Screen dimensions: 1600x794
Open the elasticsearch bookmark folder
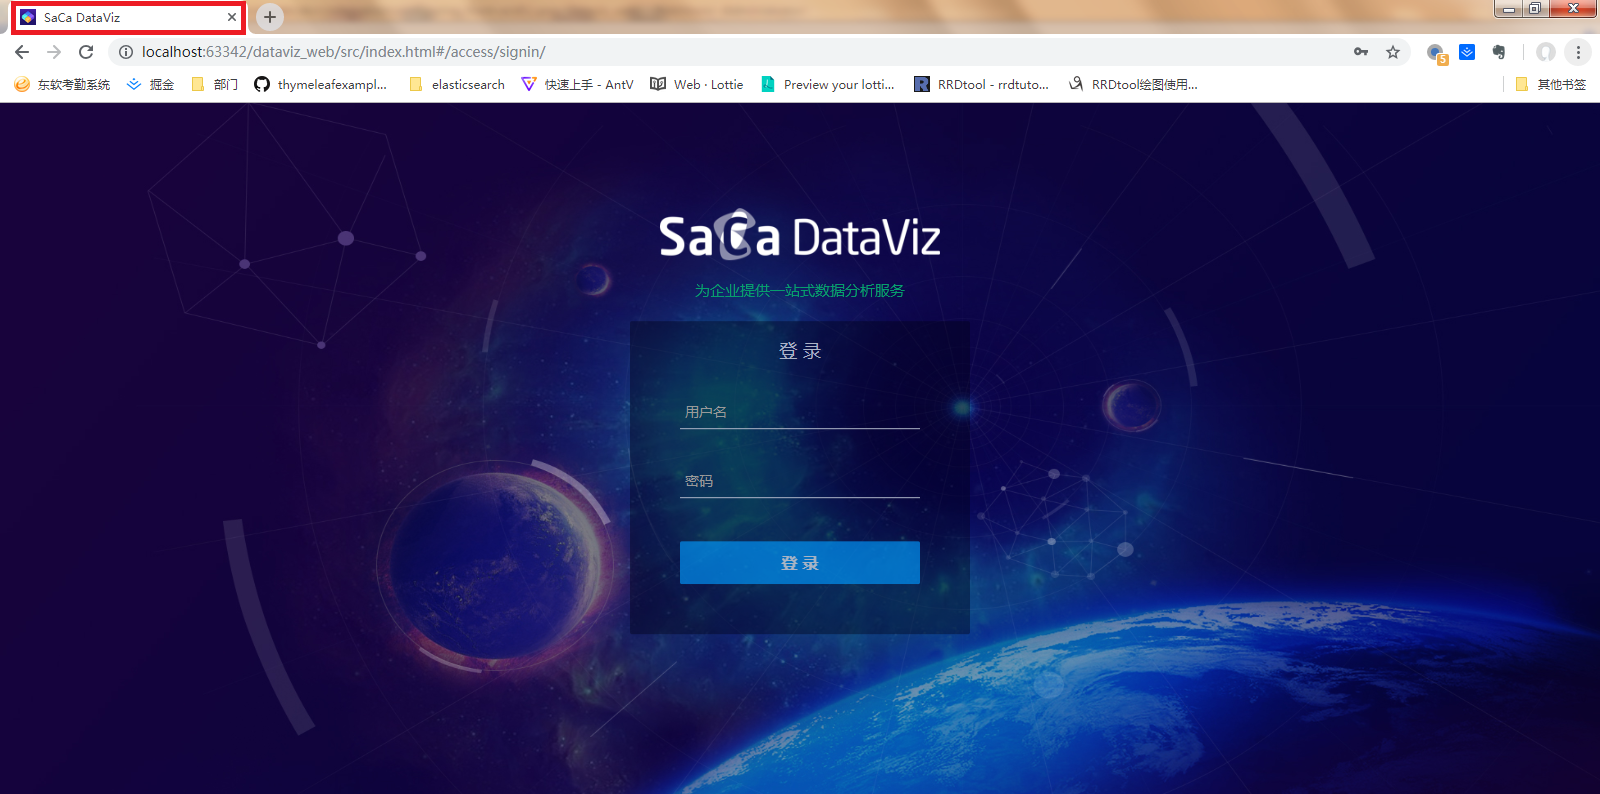point(456,85)
